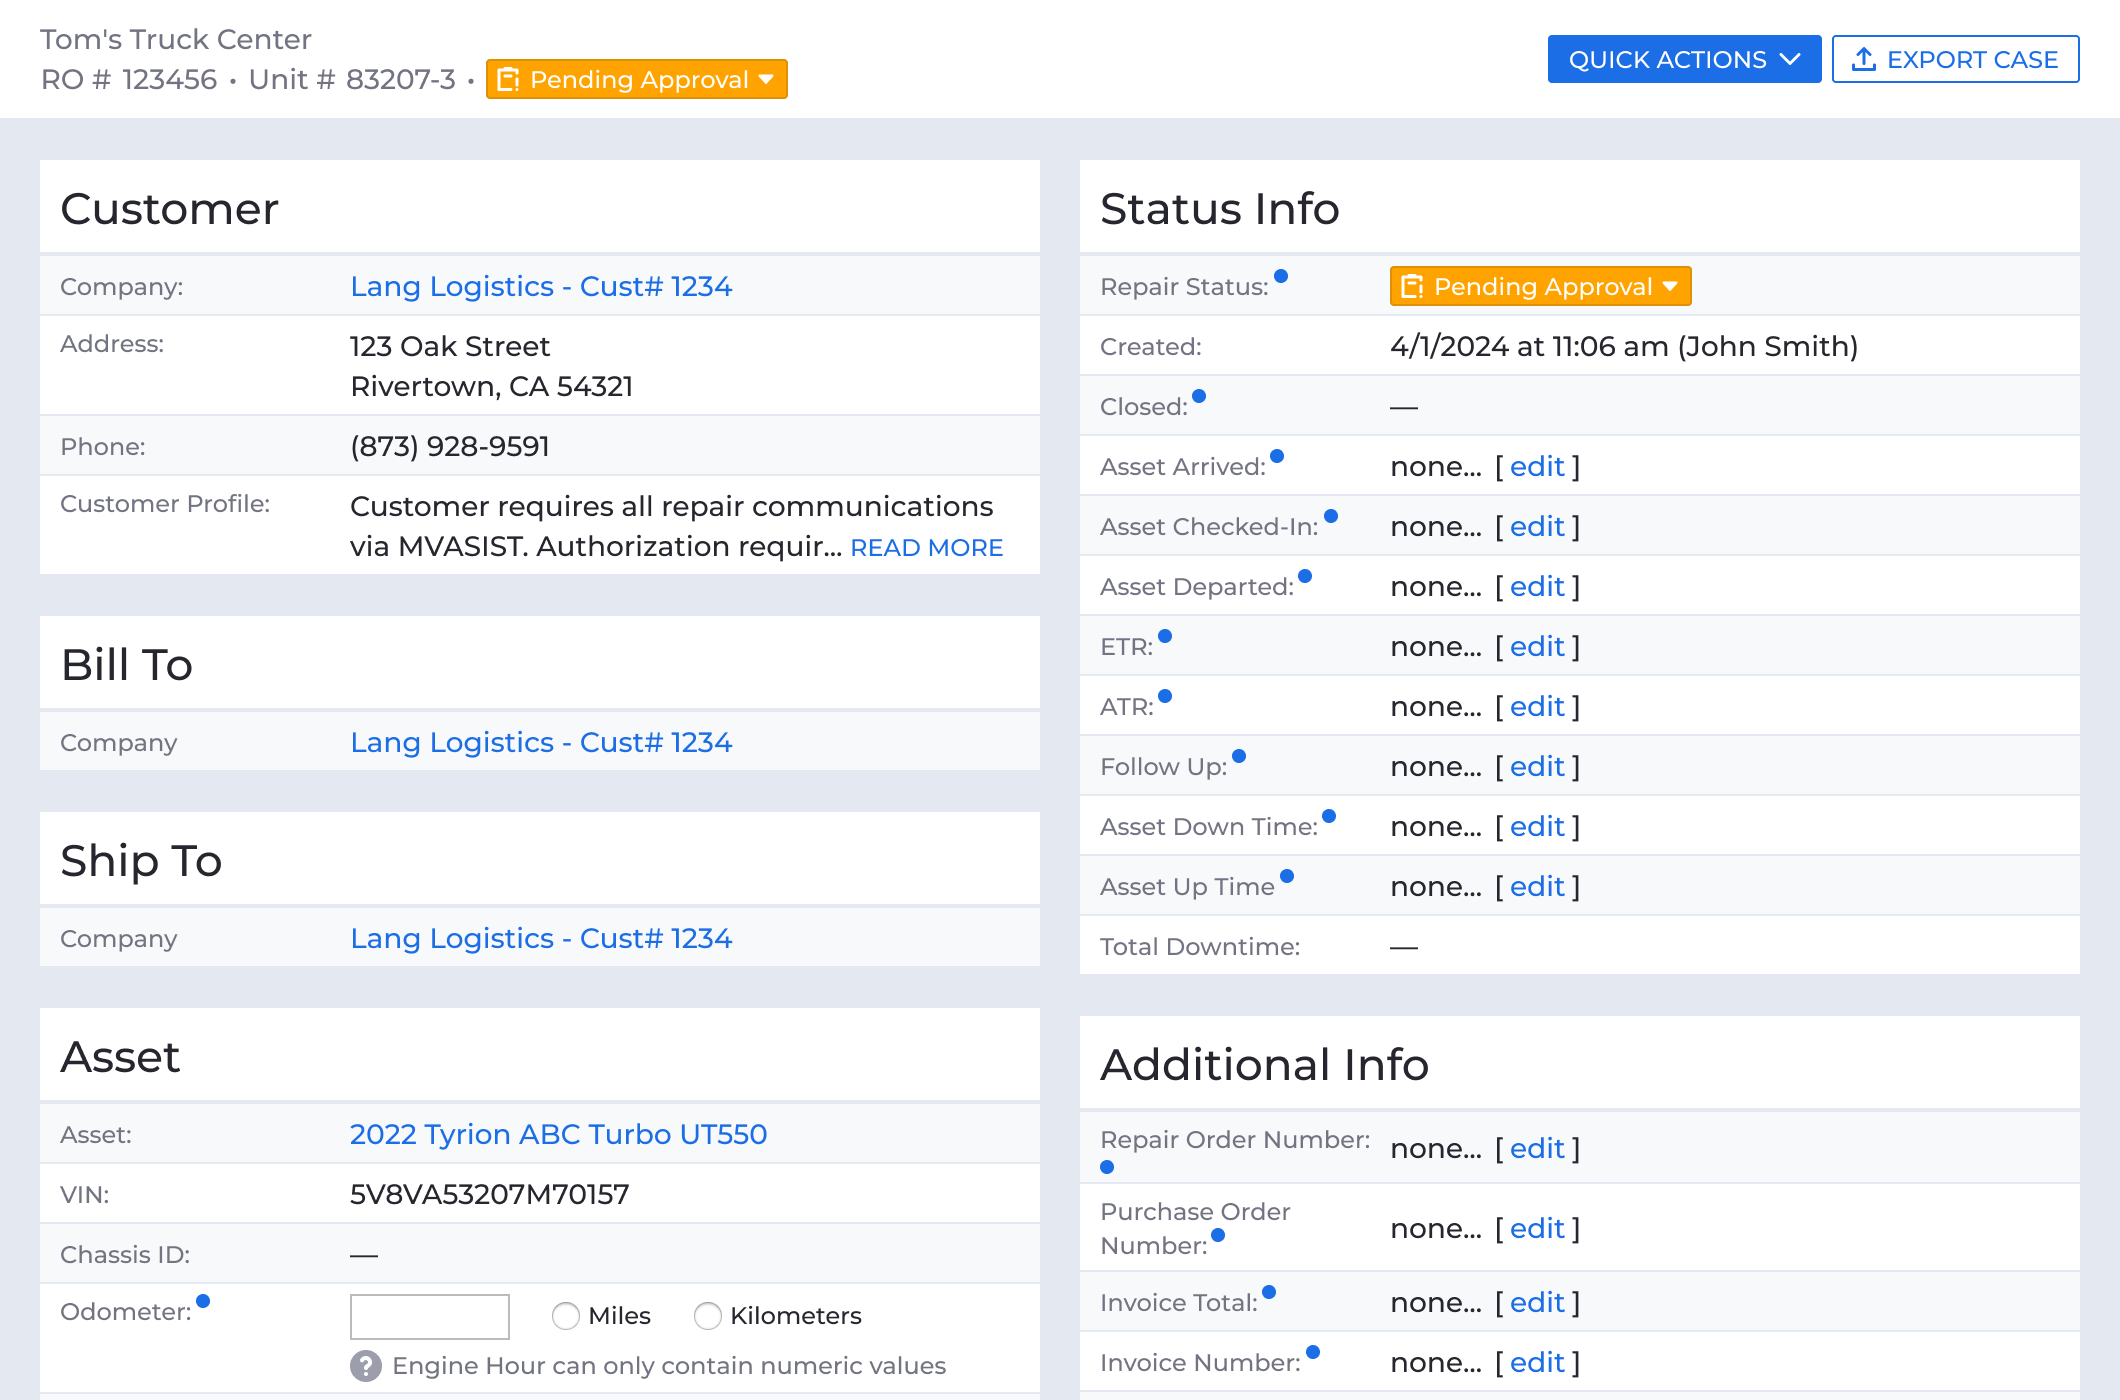Click the blue dot beside Invoice Number

(1313, 1352)
